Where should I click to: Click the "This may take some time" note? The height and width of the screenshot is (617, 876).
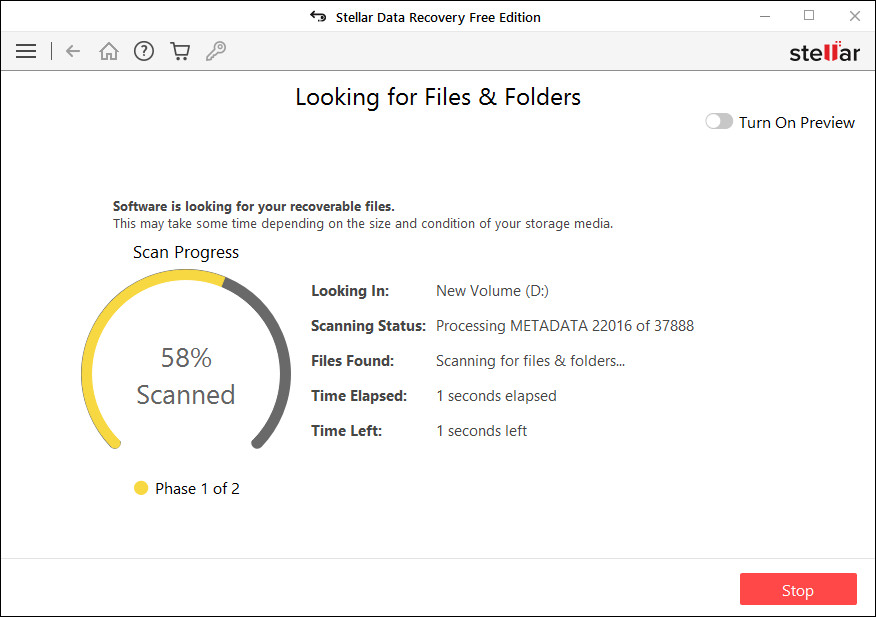click(x=363, y=224)
